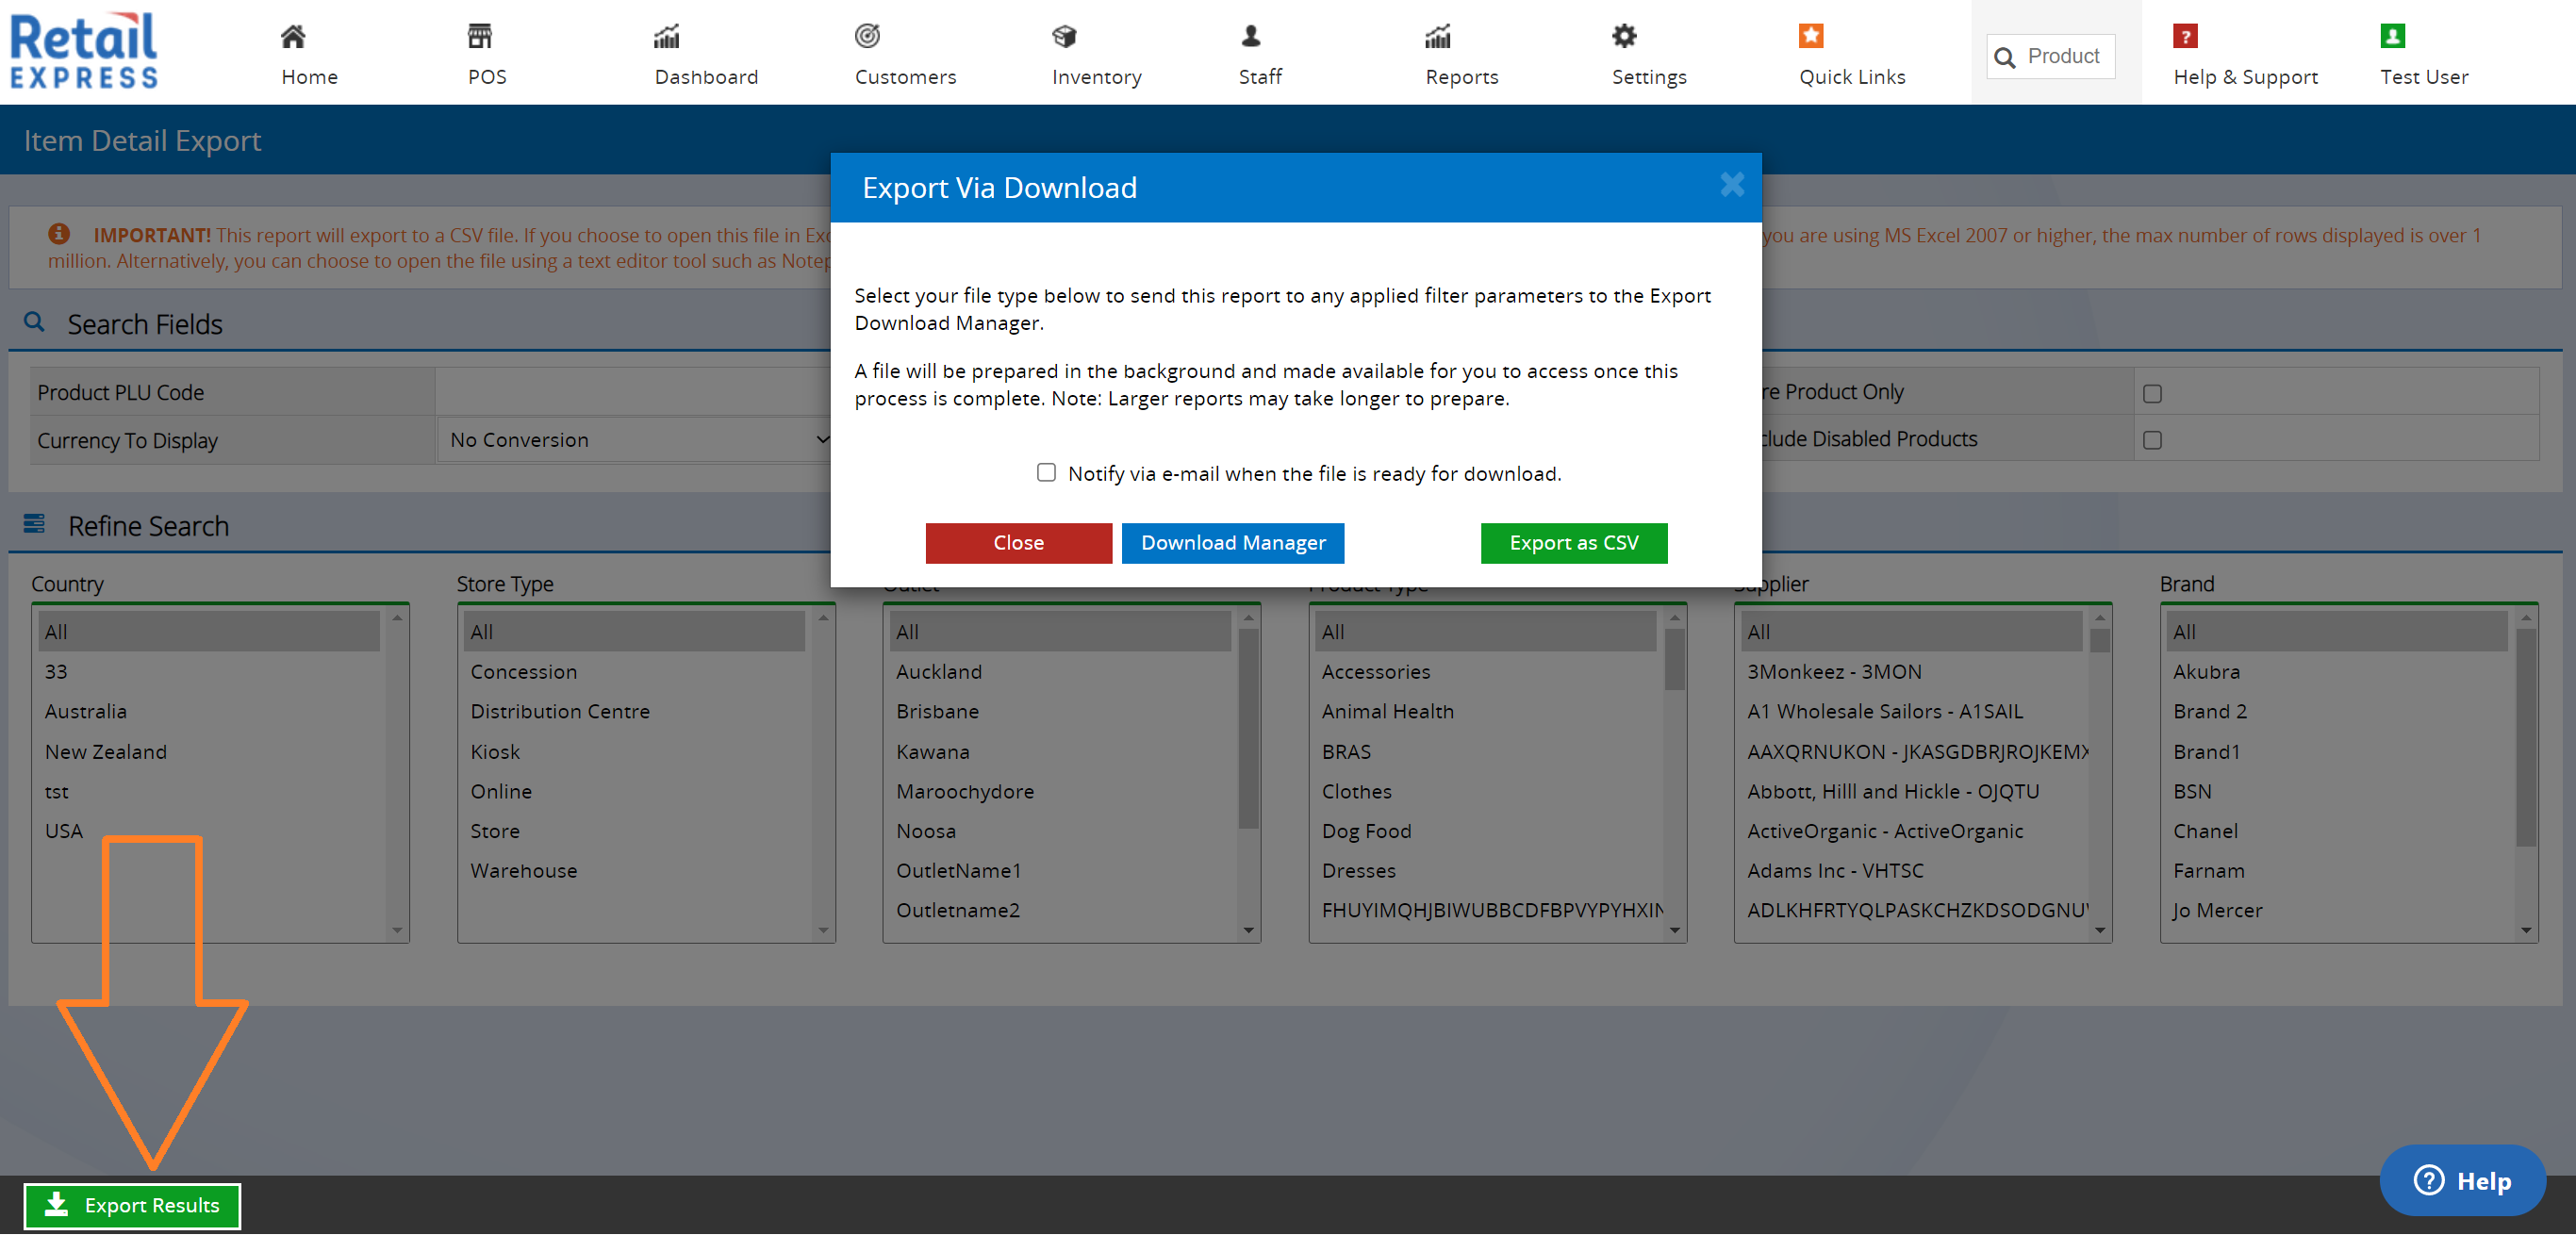Viewport: 2576px width, 1235px height.
Task: Select Animal Health product type
Action: point(1485,711)
